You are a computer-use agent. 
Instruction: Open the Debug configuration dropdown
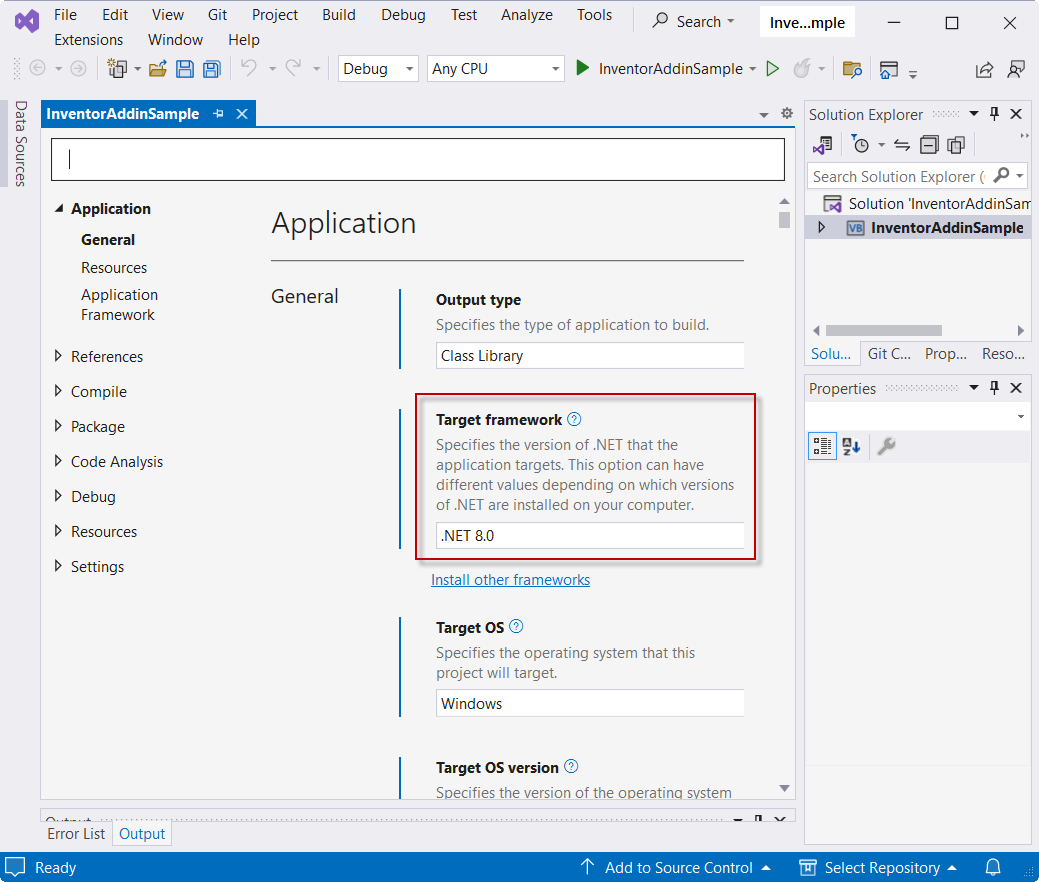378,68
